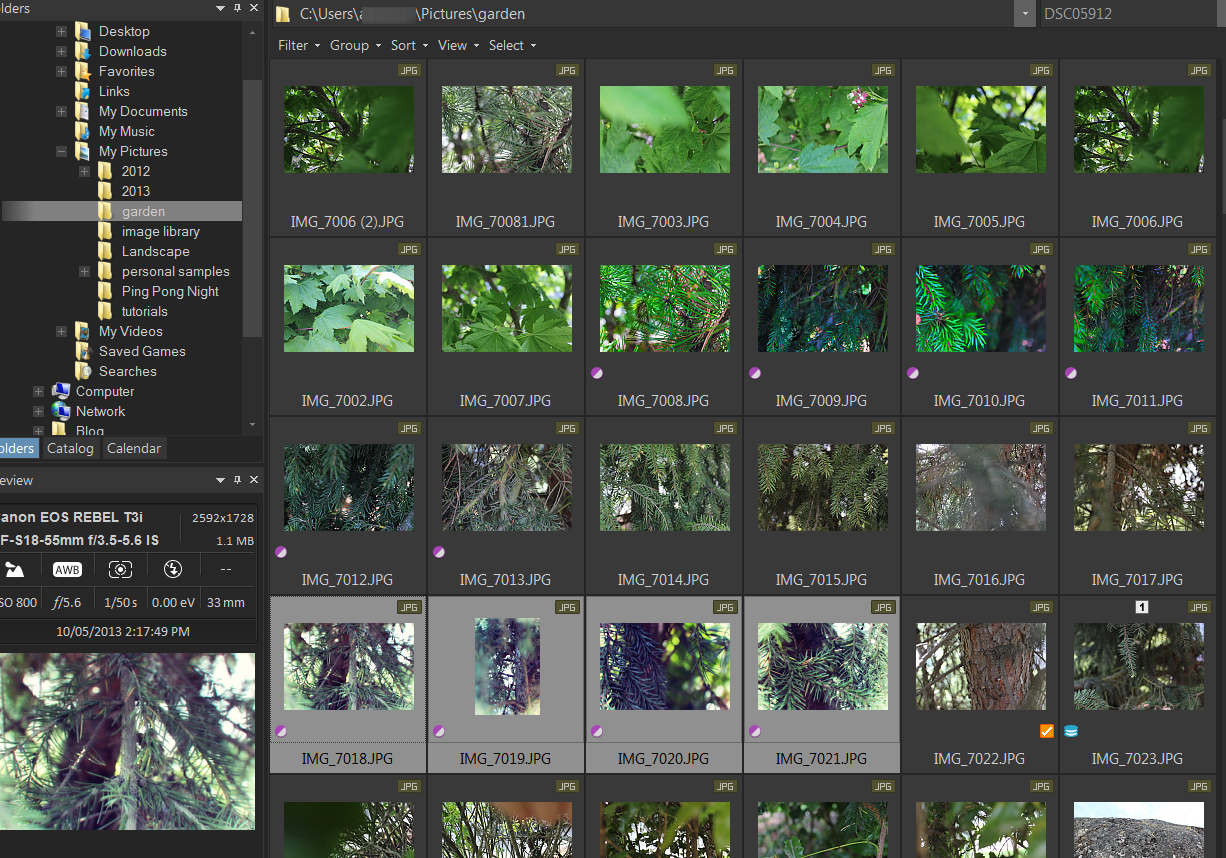Click the large preview image in Preview panel

point(126,741)
